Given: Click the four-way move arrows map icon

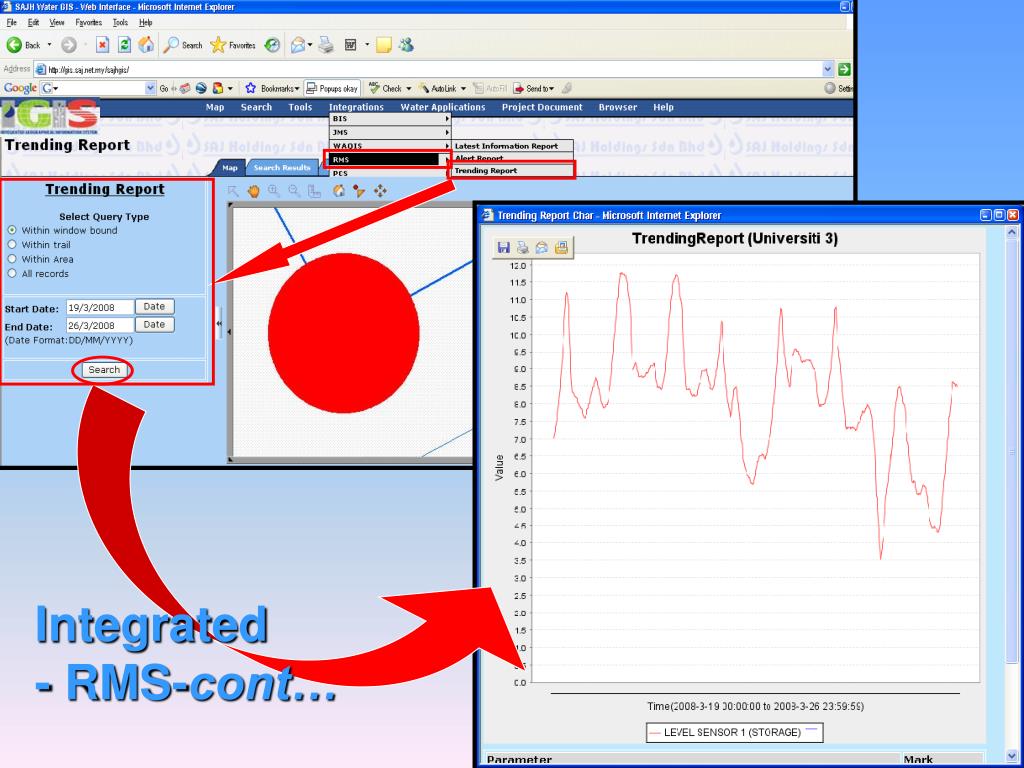Looking at the screenshot, I should pyautogui.click(x=380, y=191).
